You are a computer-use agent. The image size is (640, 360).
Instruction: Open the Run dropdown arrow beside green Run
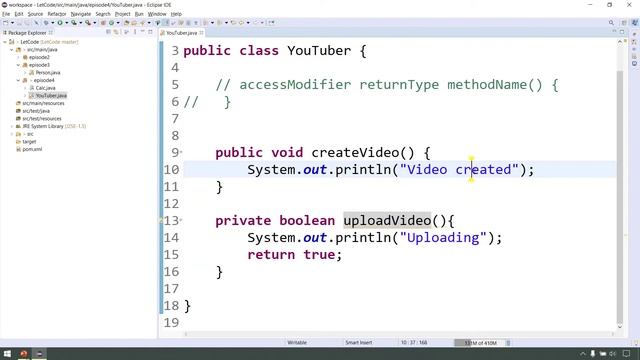[x=66, y=23]
